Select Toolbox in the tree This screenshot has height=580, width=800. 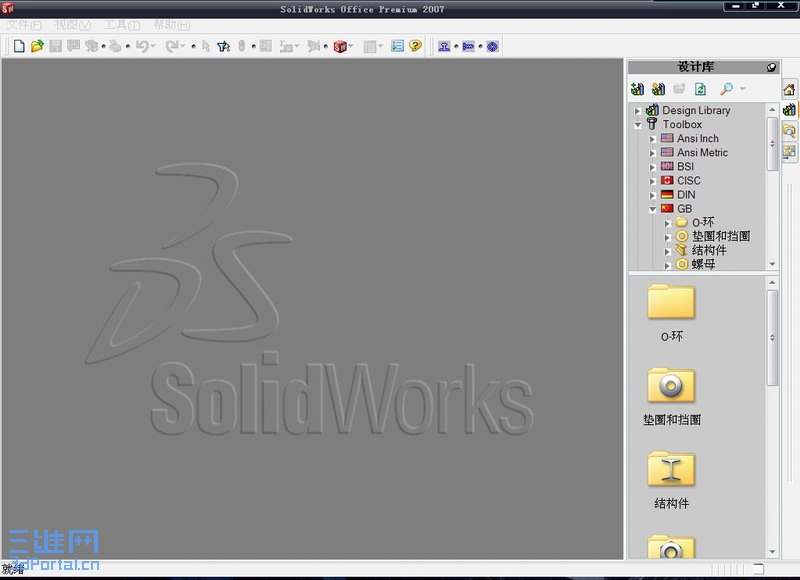coord(682,124)
